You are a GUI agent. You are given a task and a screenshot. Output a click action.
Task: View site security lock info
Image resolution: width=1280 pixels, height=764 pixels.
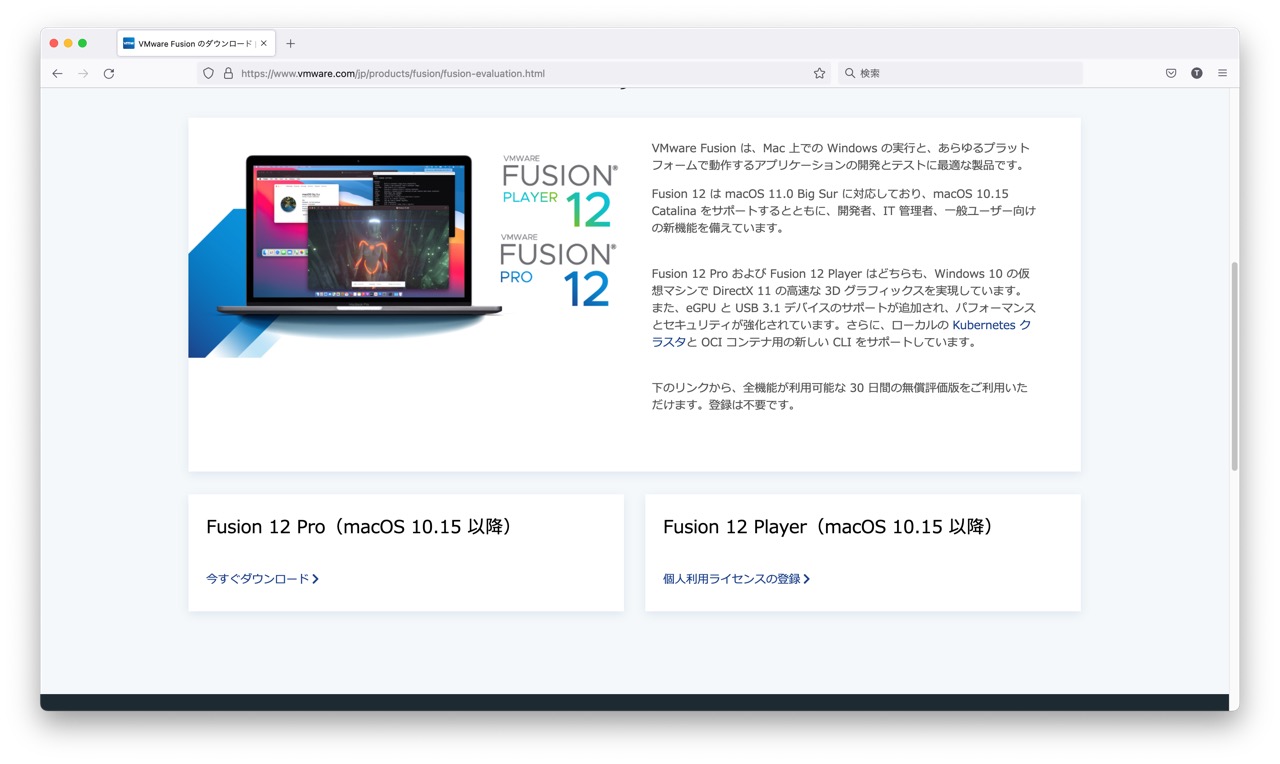pos(228,73)
